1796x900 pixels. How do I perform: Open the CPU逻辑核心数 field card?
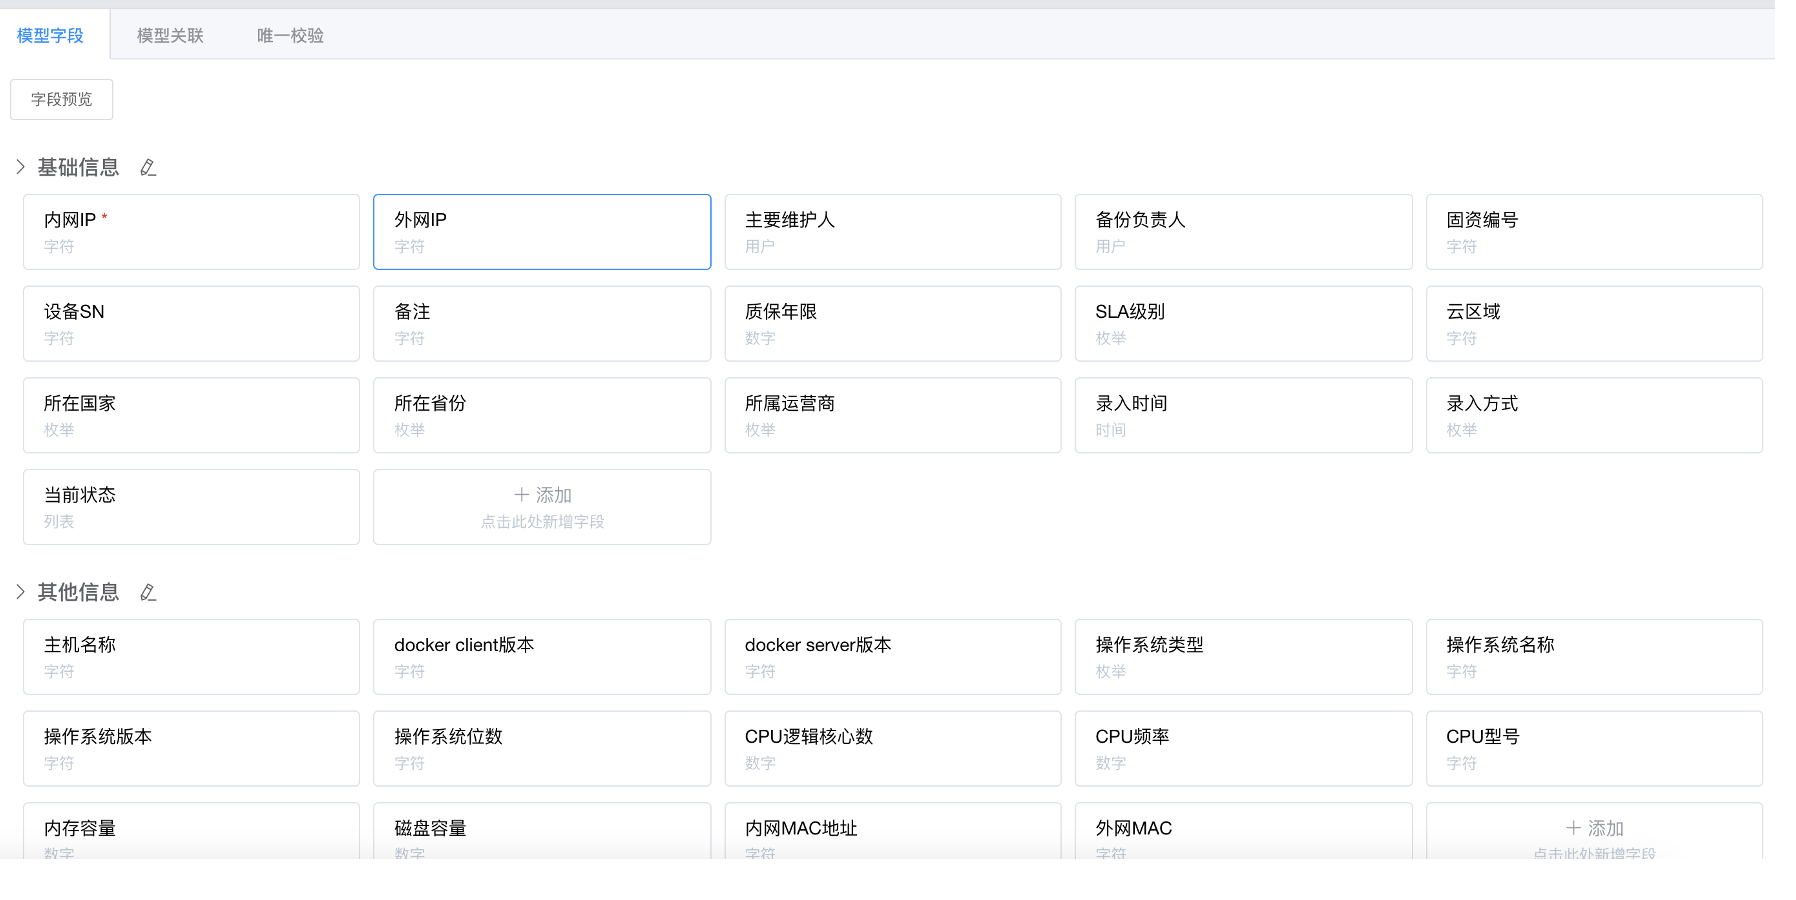pyautogui.click(x=893, y=749)
